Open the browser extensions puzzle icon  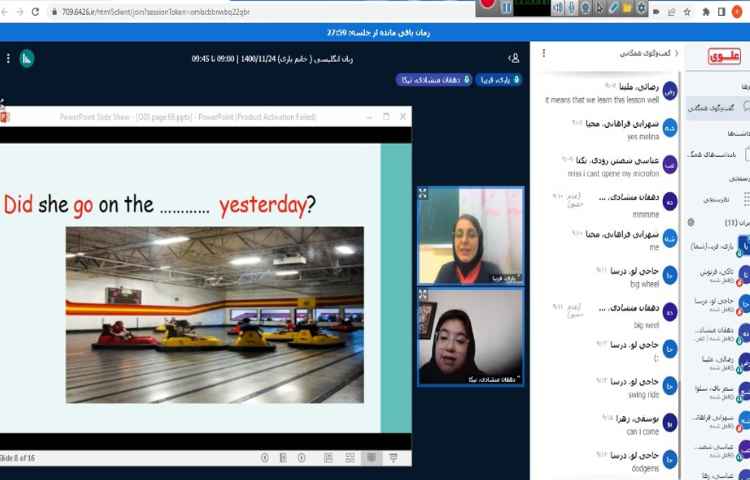[x=706, y=12]
